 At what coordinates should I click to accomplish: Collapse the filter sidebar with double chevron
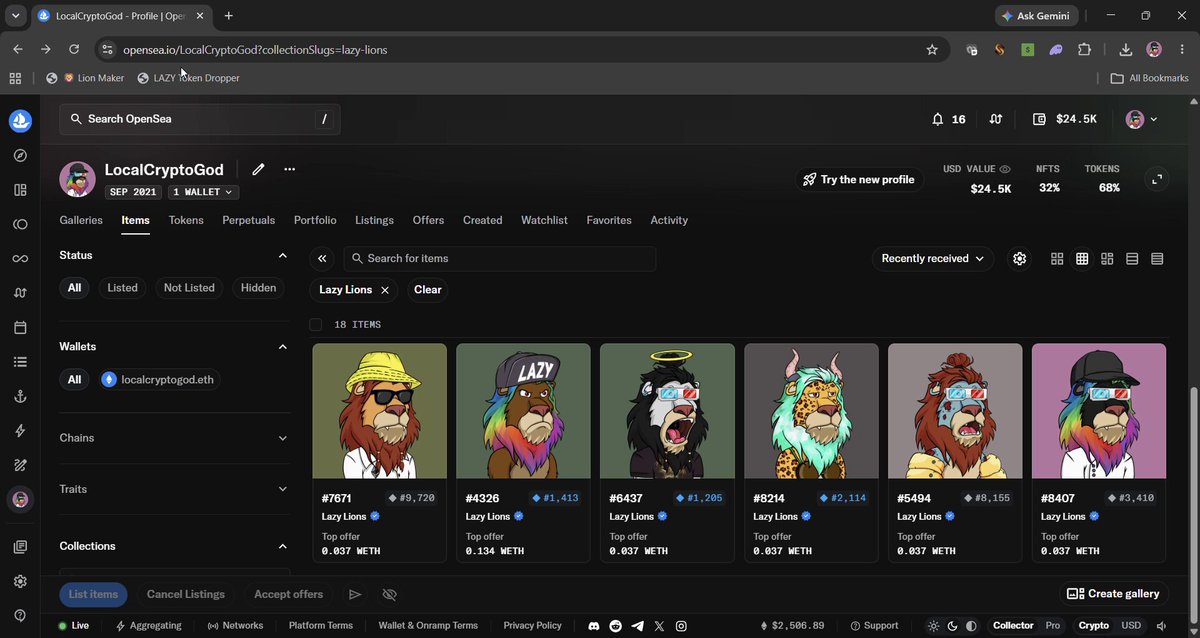(322, 258)
